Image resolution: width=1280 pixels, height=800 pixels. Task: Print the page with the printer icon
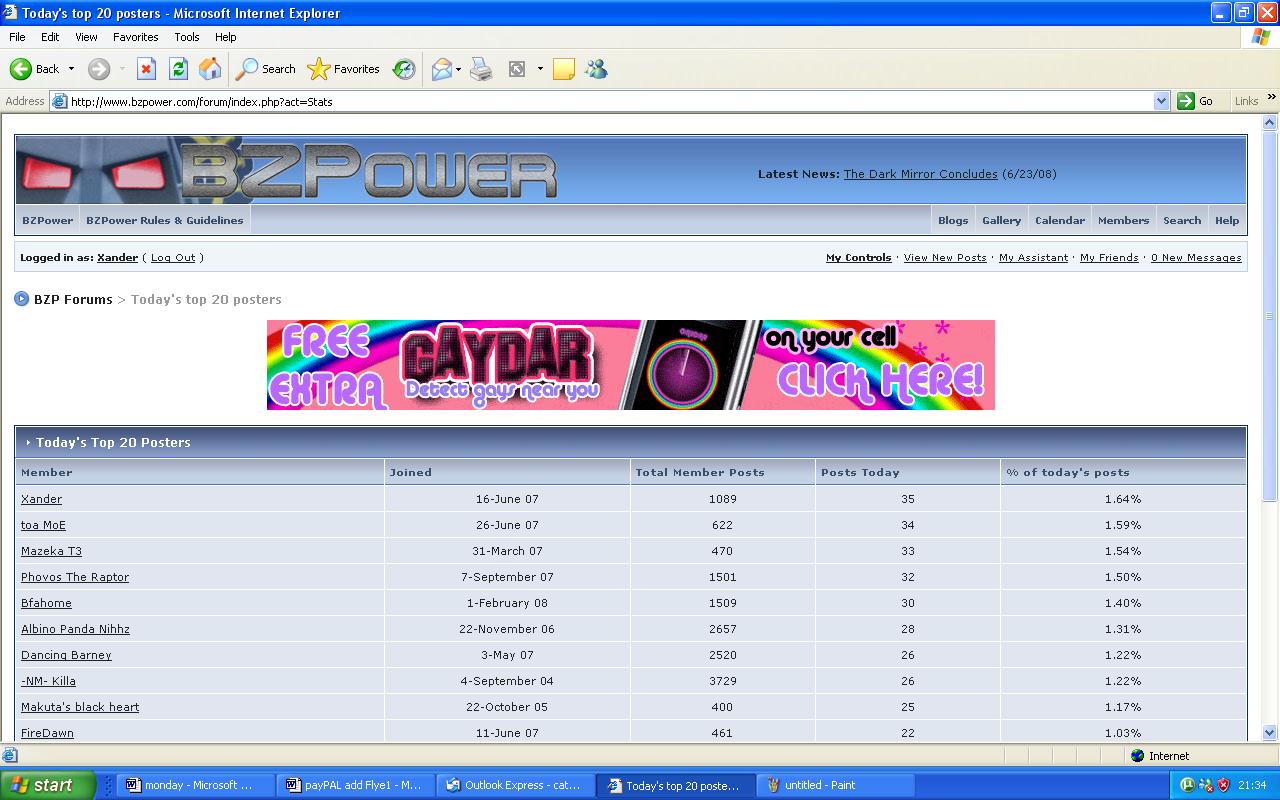point(481,69)
